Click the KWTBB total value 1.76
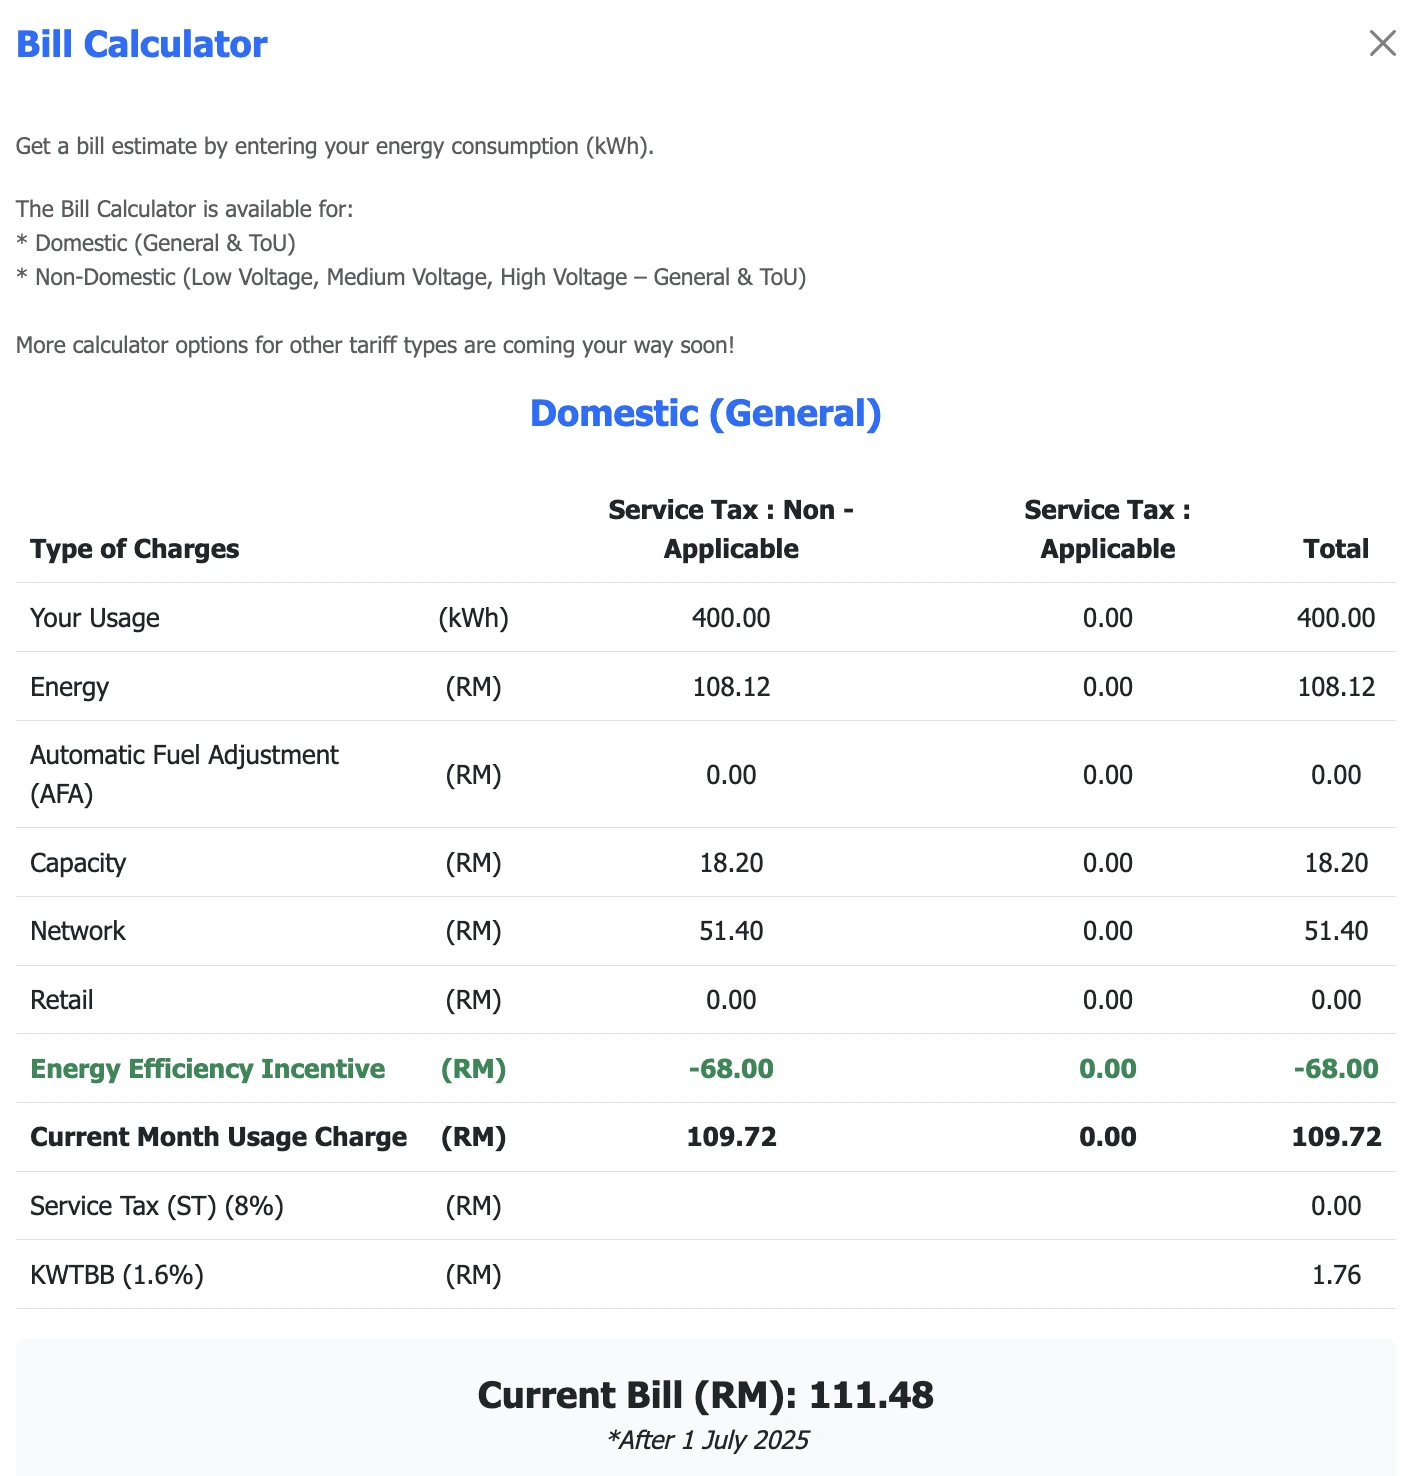Image resolution: width=1414 pixels, height=1476 pixels. (1336, 1275)
